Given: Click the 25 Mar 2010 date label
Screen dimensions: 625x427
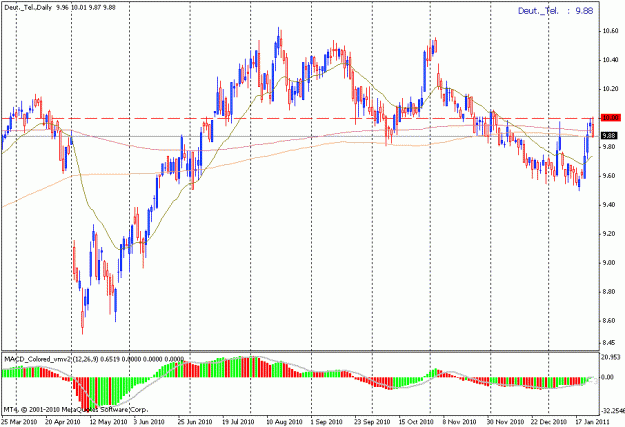Looking at the screenshot, I should click(19, 422).
